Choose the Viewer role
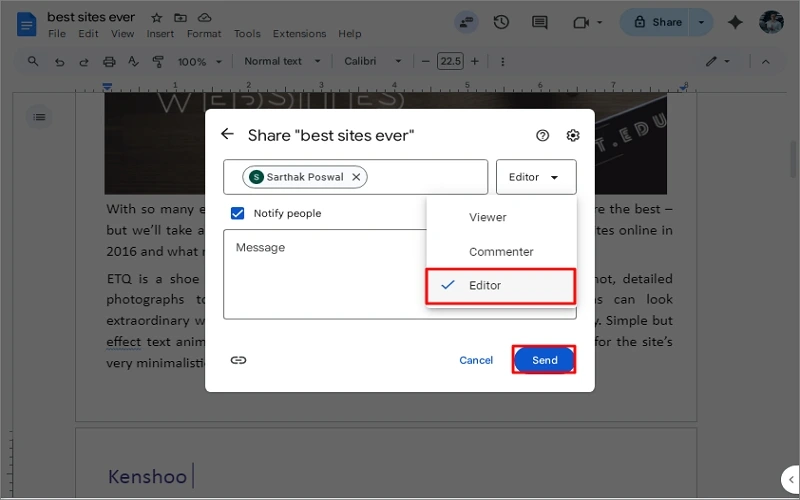 [501, 217]
